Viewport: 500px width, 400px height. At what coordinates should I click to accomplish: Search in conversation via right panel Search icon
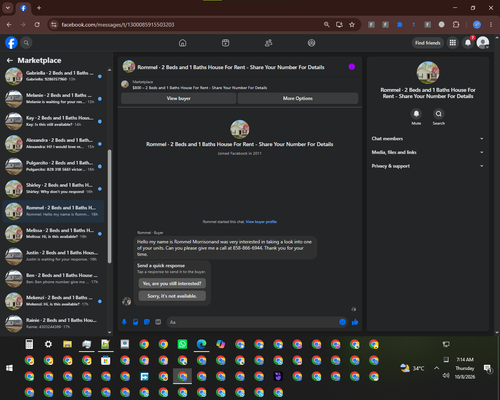[x=439, y=114]
